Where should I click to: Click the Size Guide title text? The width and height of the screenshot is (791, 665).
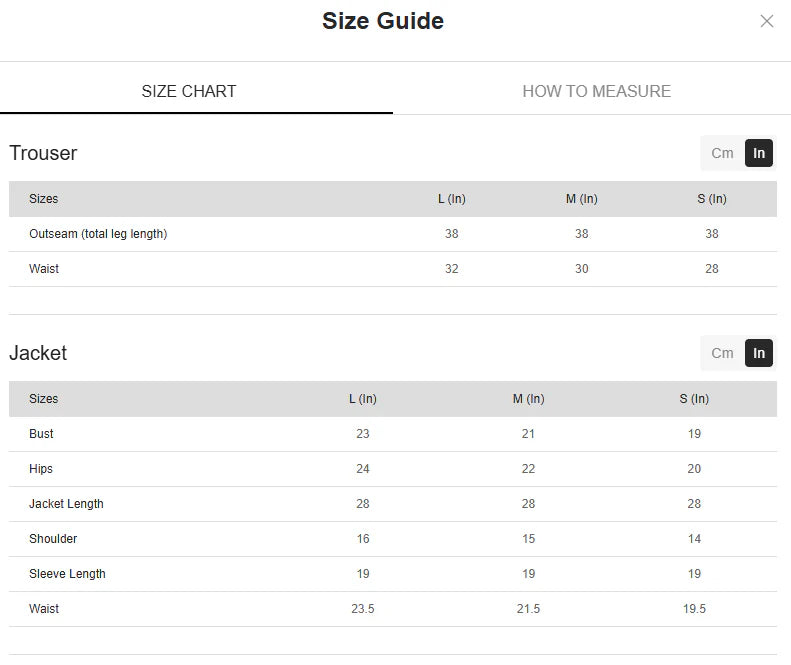383,21
